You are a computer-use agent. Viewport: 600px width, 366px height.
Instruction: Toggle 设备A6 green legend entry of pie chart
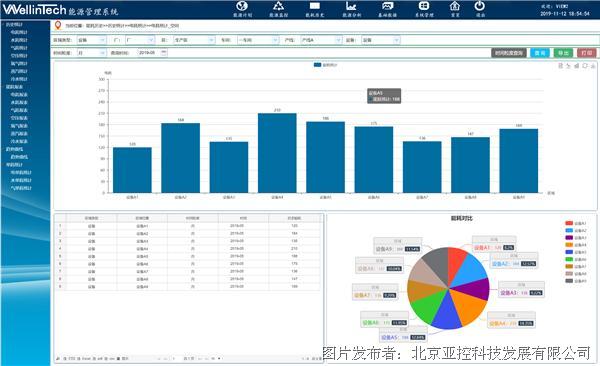[576, 259]
